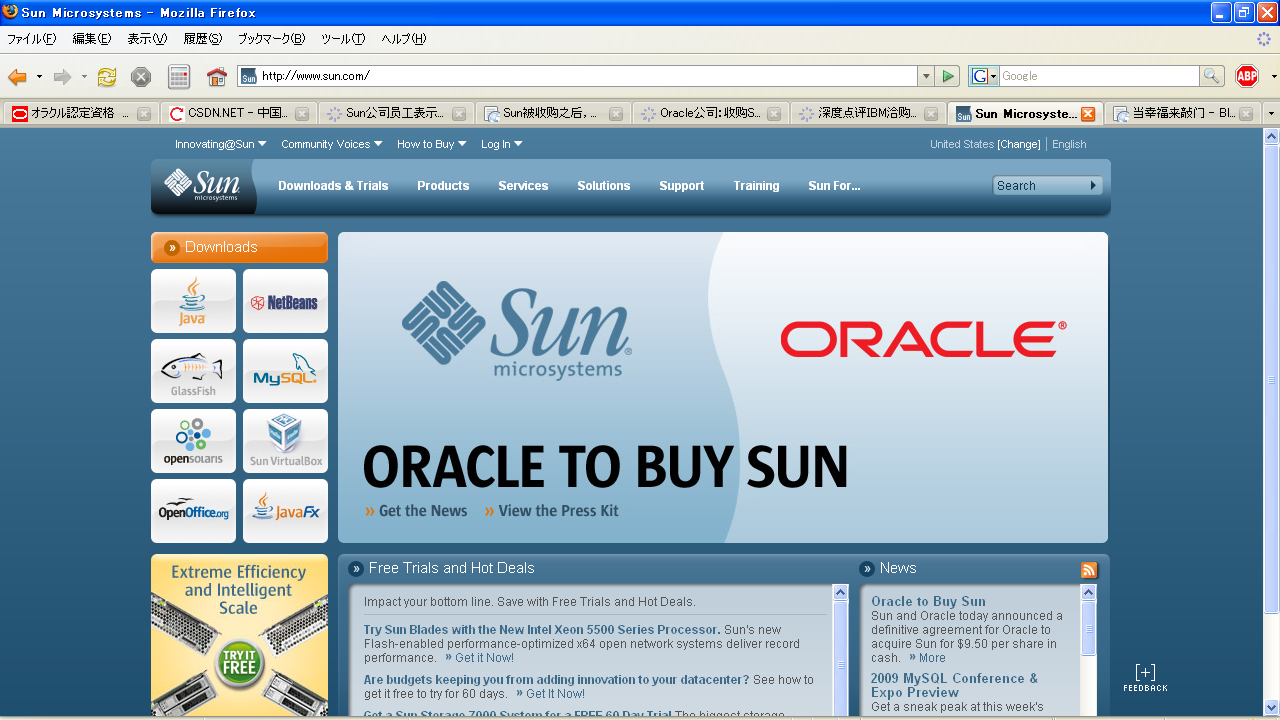
Task: Click the green Go arrow button
Action: [949, 76]
